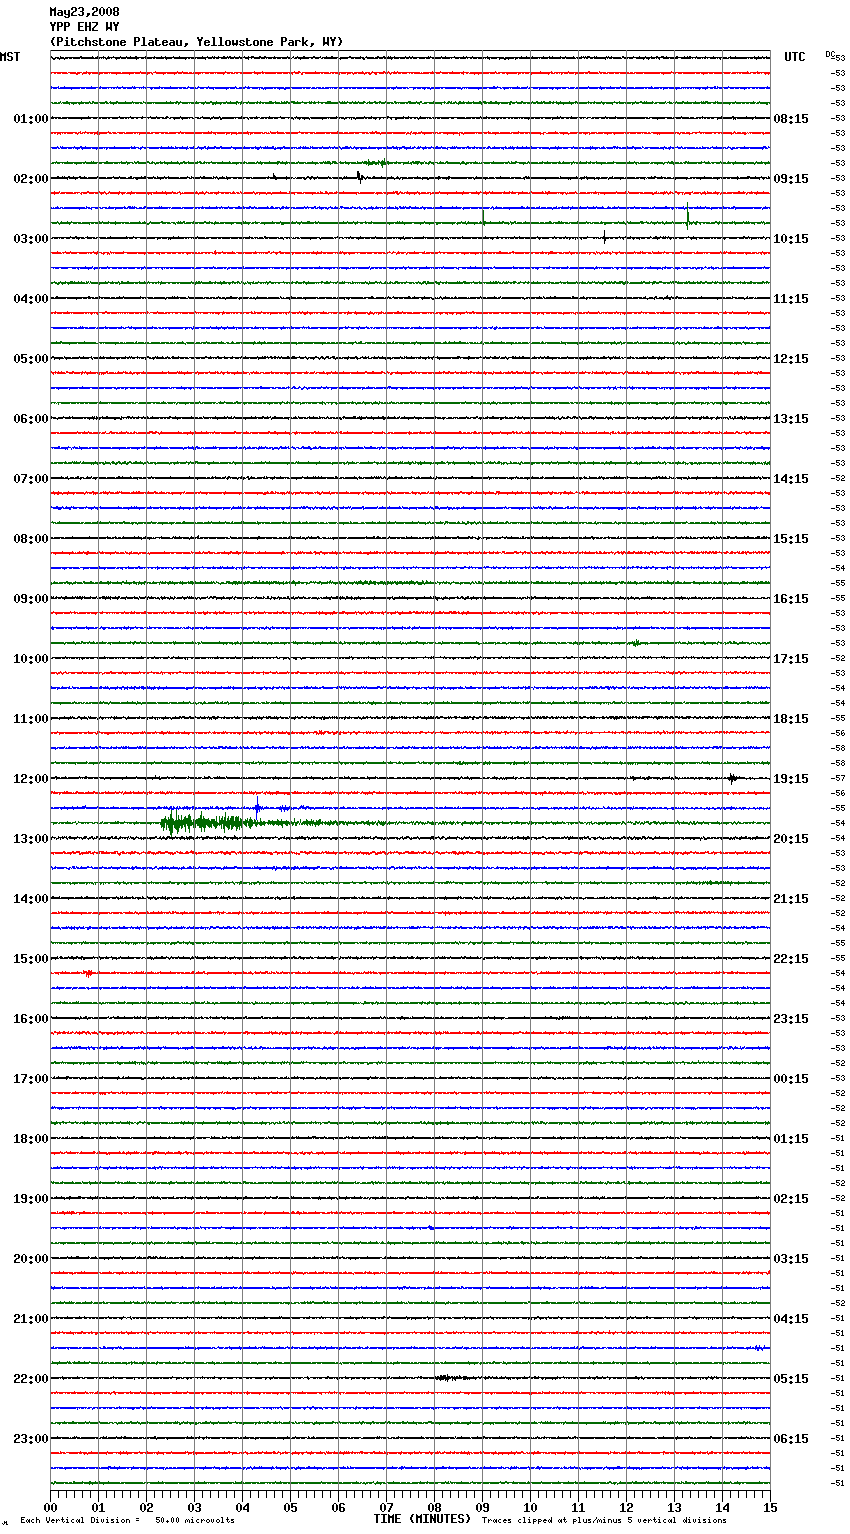Select the 09:15 UTC time label
This screenshot has height=1534, width=850.
pyautogui.click(x=791, y=179)
